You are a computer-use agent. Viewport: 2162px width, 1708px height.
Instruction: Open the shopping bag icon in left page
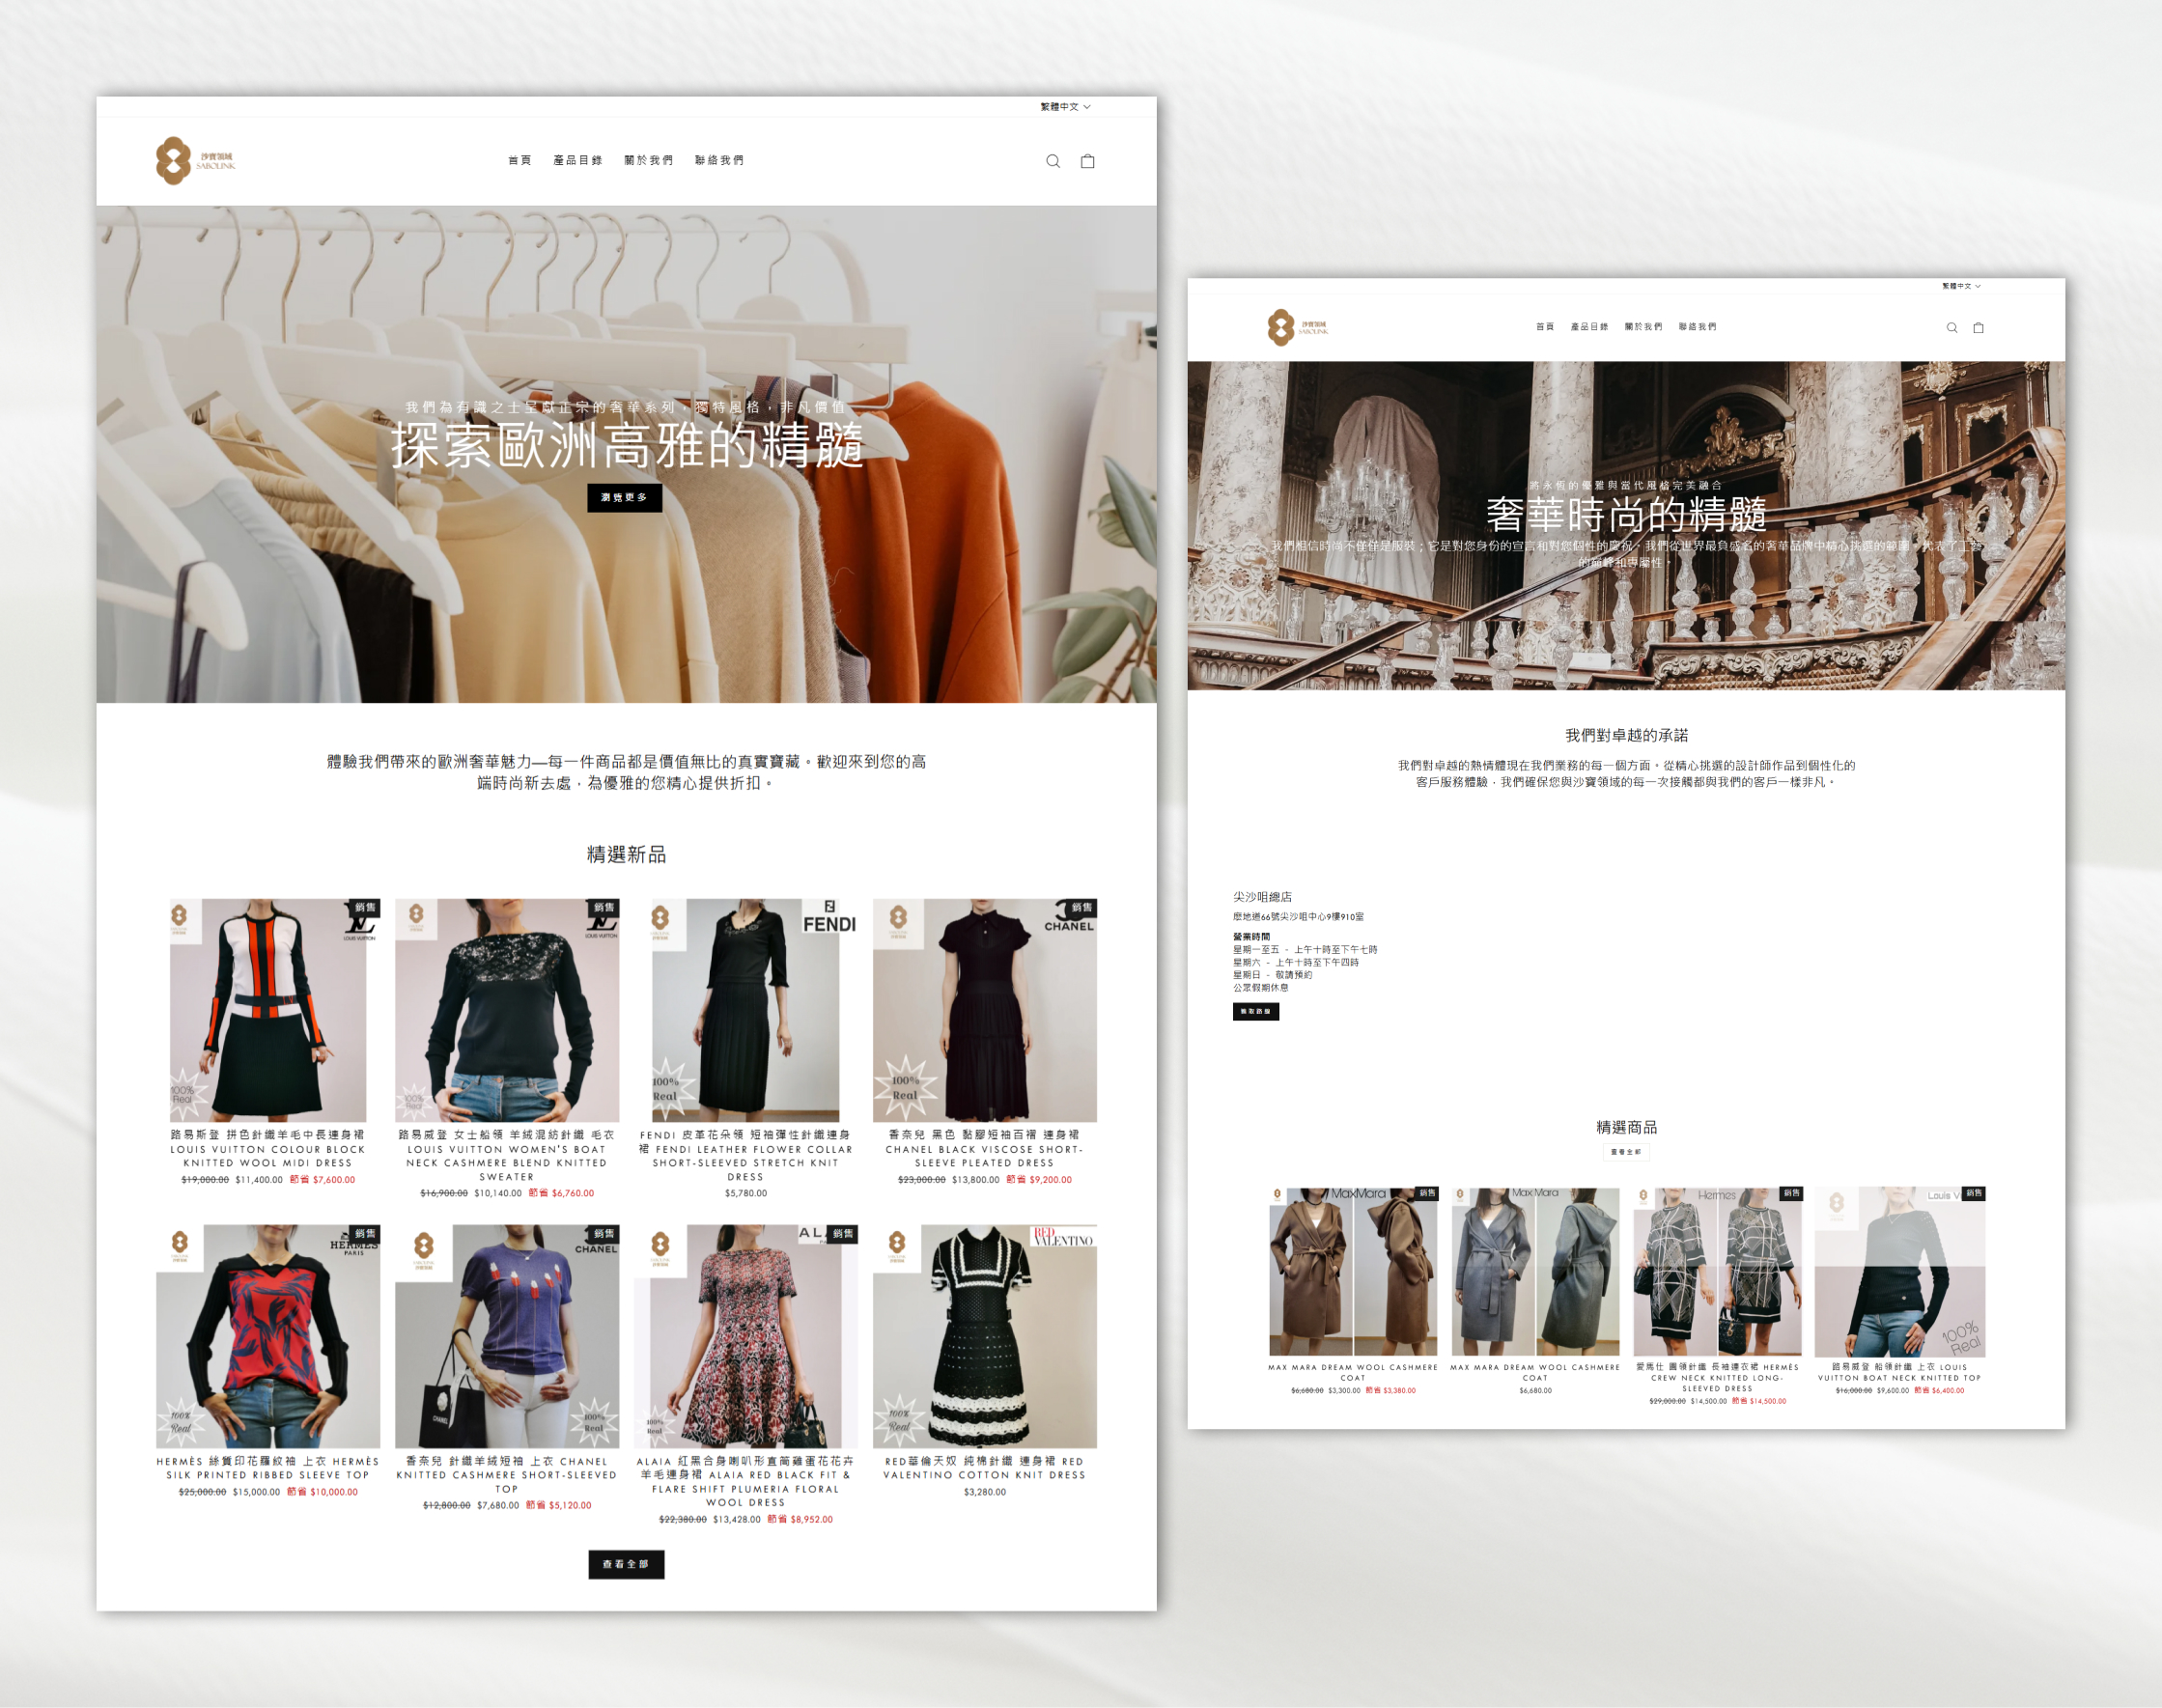tap(1087, 161)
